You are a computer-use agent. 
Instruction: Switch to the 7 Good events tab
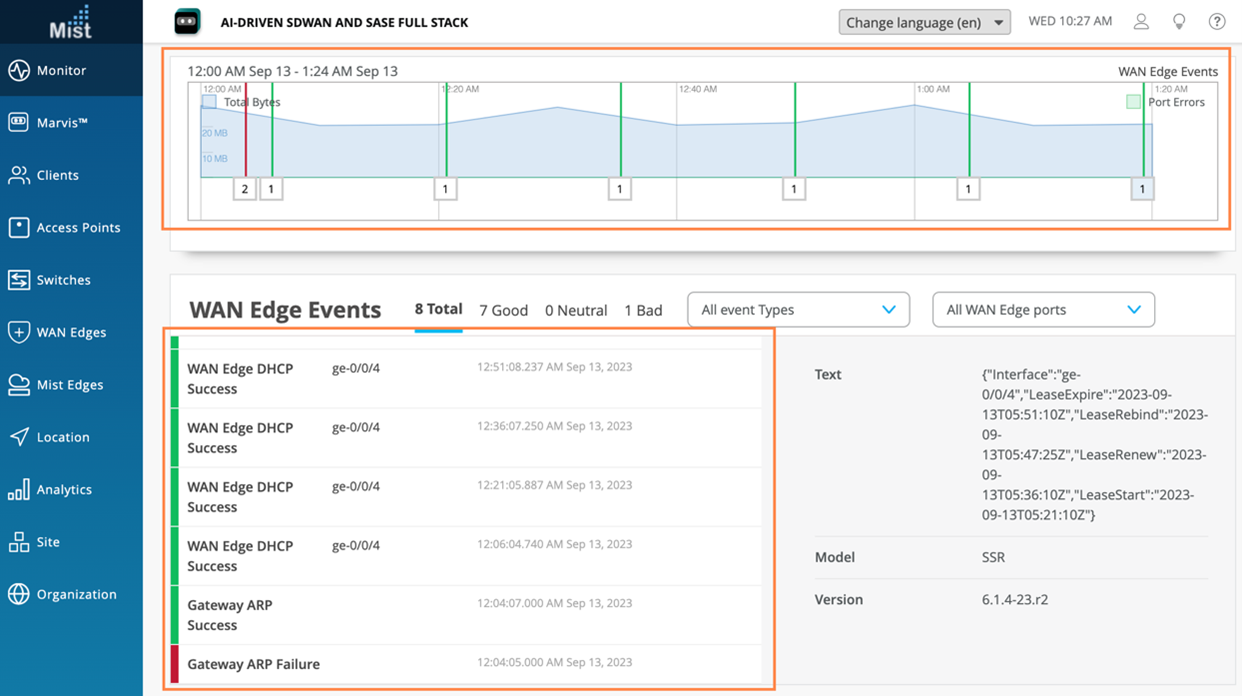(x=503, y=310)
